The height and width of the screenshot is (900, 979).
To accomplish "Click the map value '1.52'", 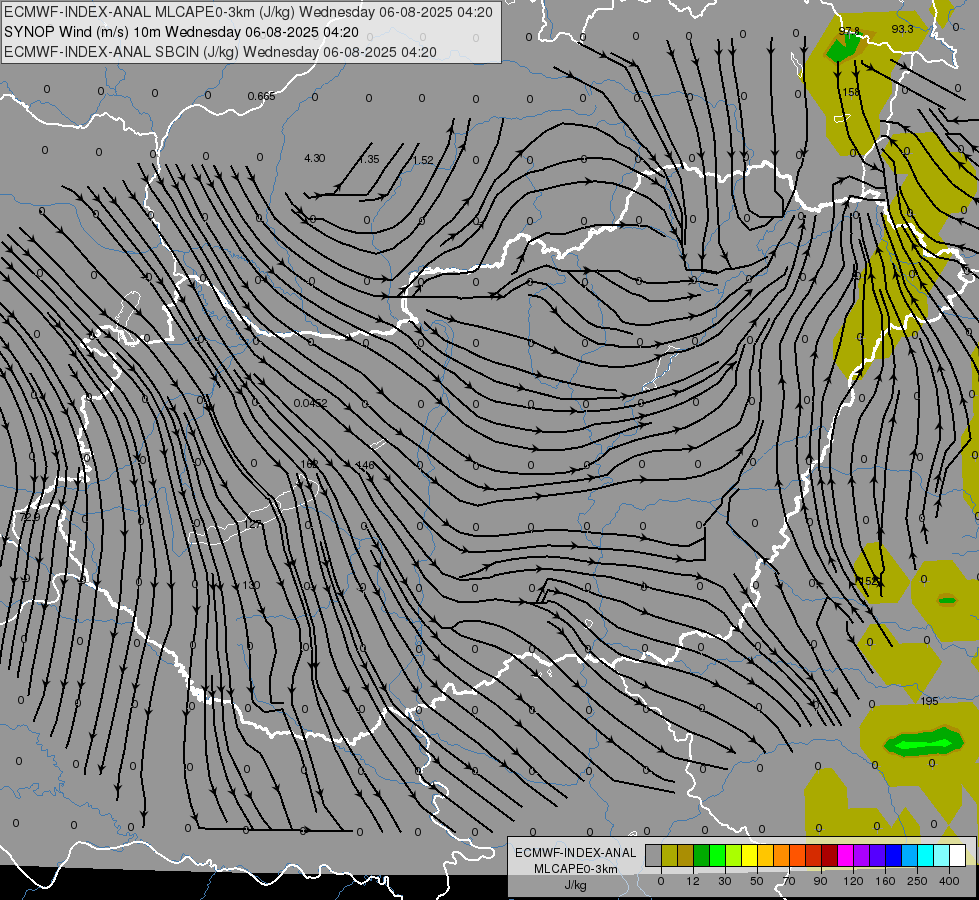I will (x=423, y=160).
